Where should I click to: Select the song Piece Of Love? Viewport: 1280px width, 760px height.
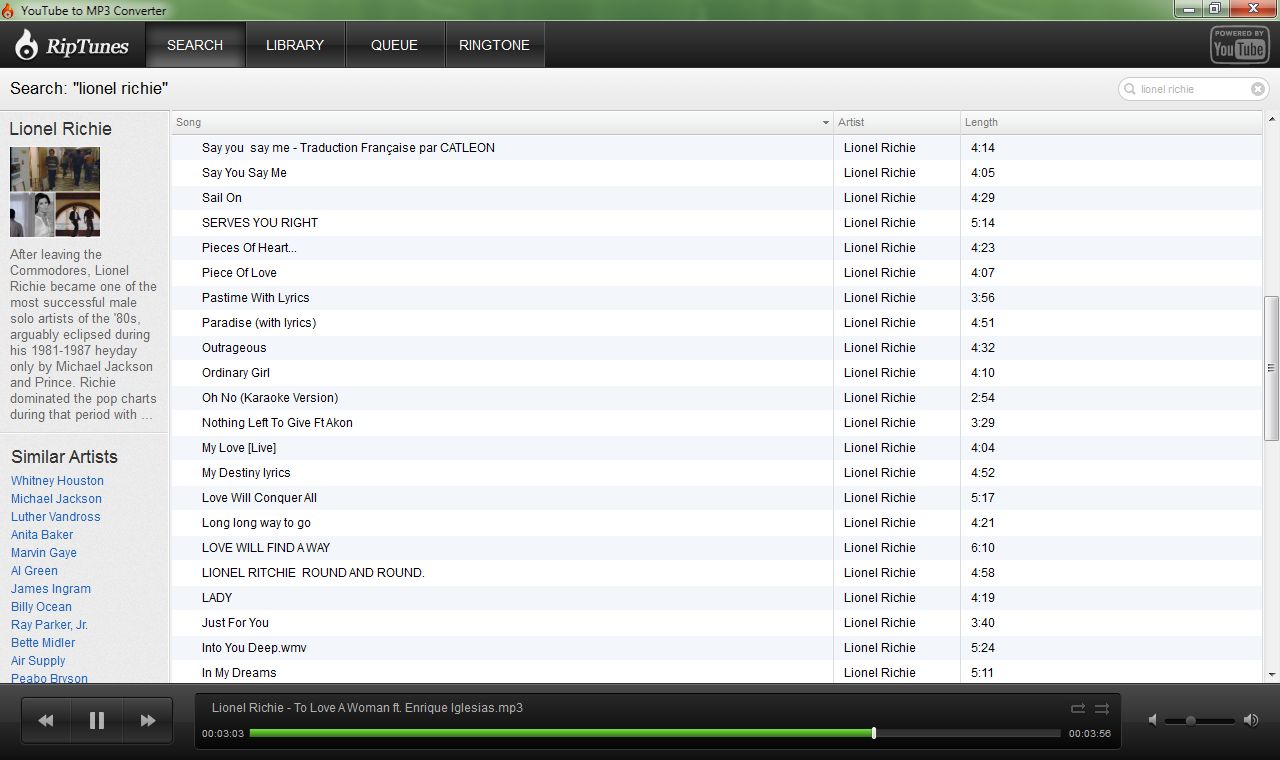click(239, 273)
